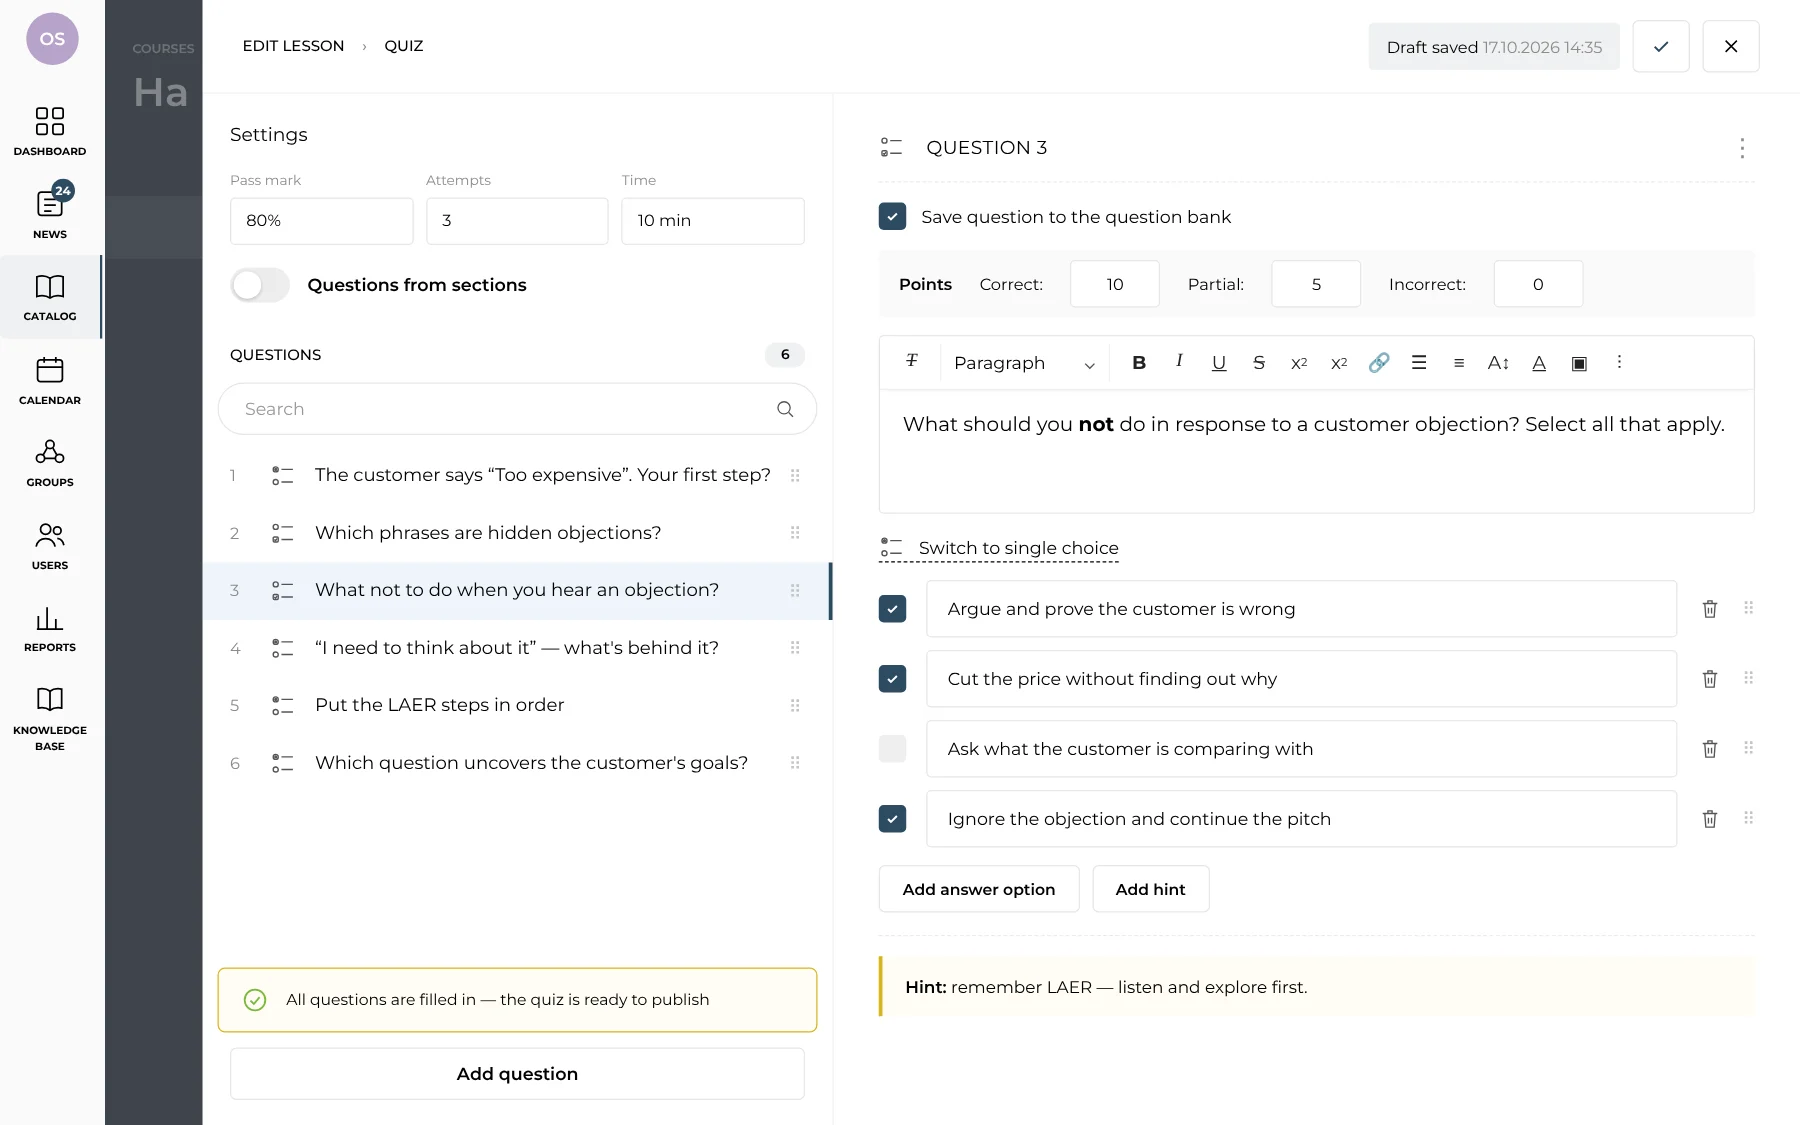Close the quiz editor
The image size is (1800, 1125).
point(1731,46)
